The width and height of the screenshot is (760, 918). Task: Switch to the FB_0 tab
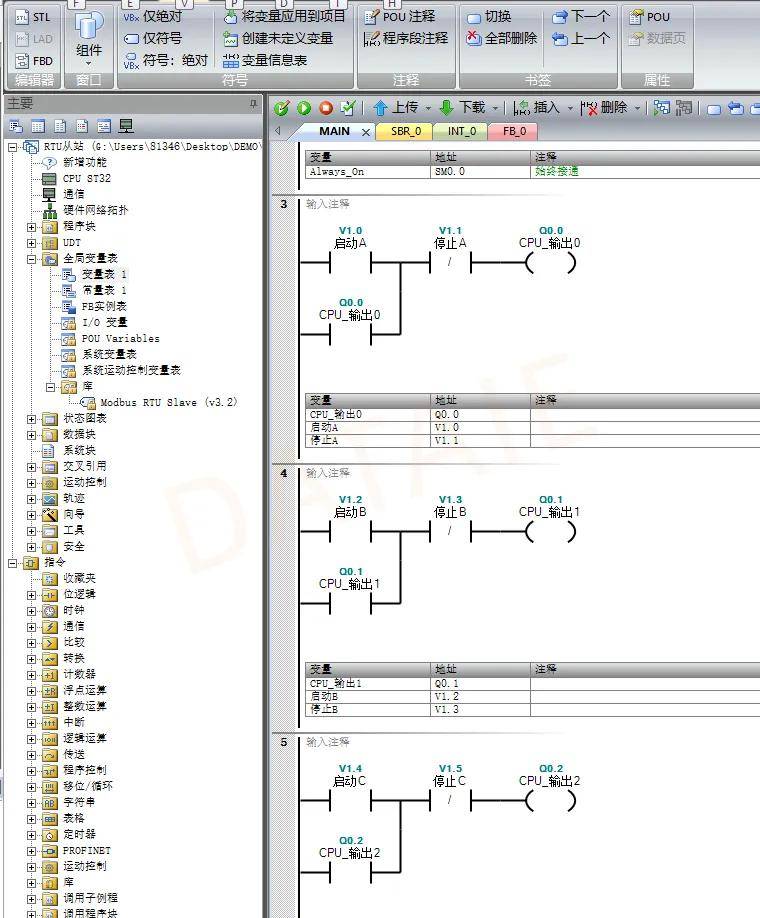coord(514,132)
